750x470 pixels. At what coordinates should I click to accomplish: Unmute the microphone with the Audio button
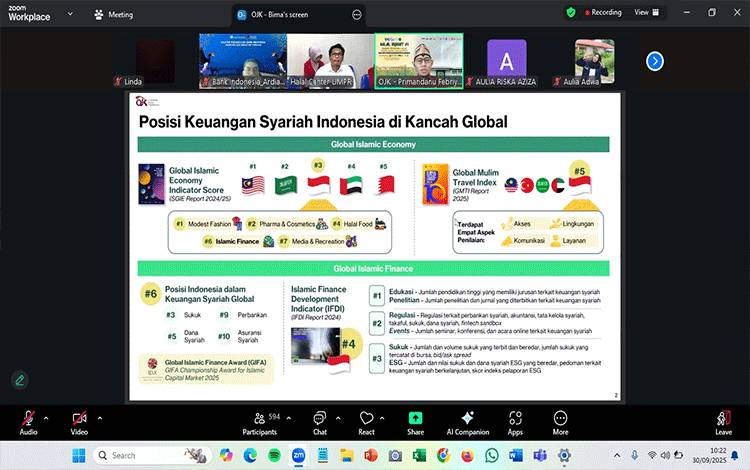tap(28, 423)
